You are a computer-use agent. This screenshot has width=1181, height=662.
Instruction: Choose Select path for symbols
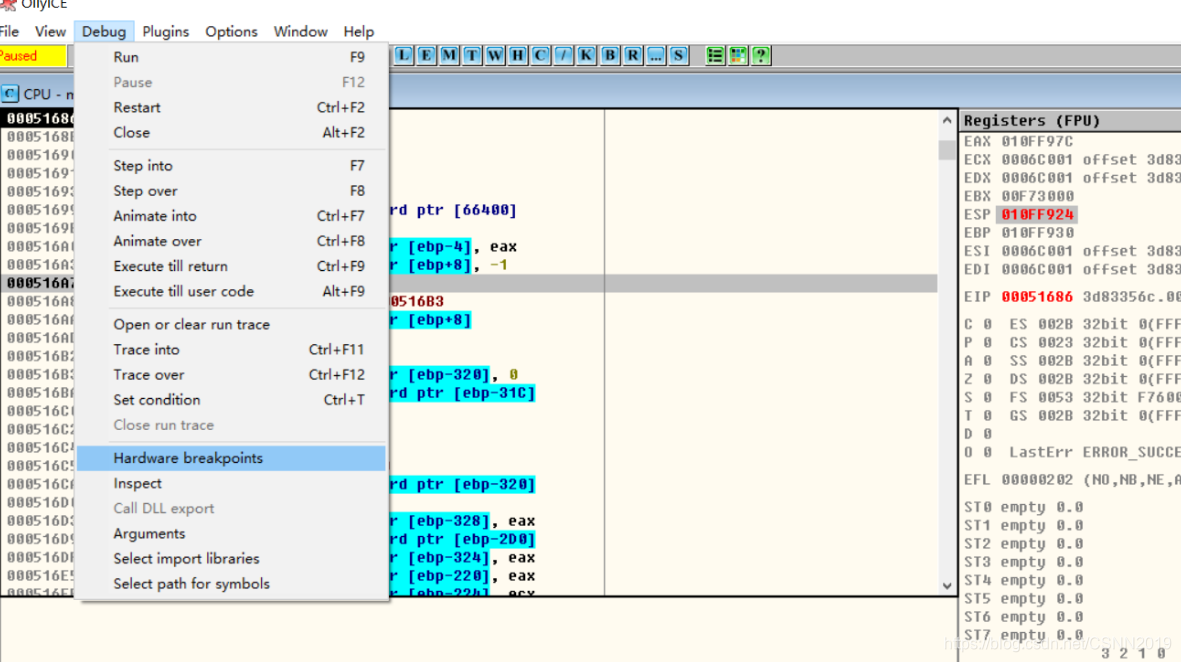[x=231, y=584]
